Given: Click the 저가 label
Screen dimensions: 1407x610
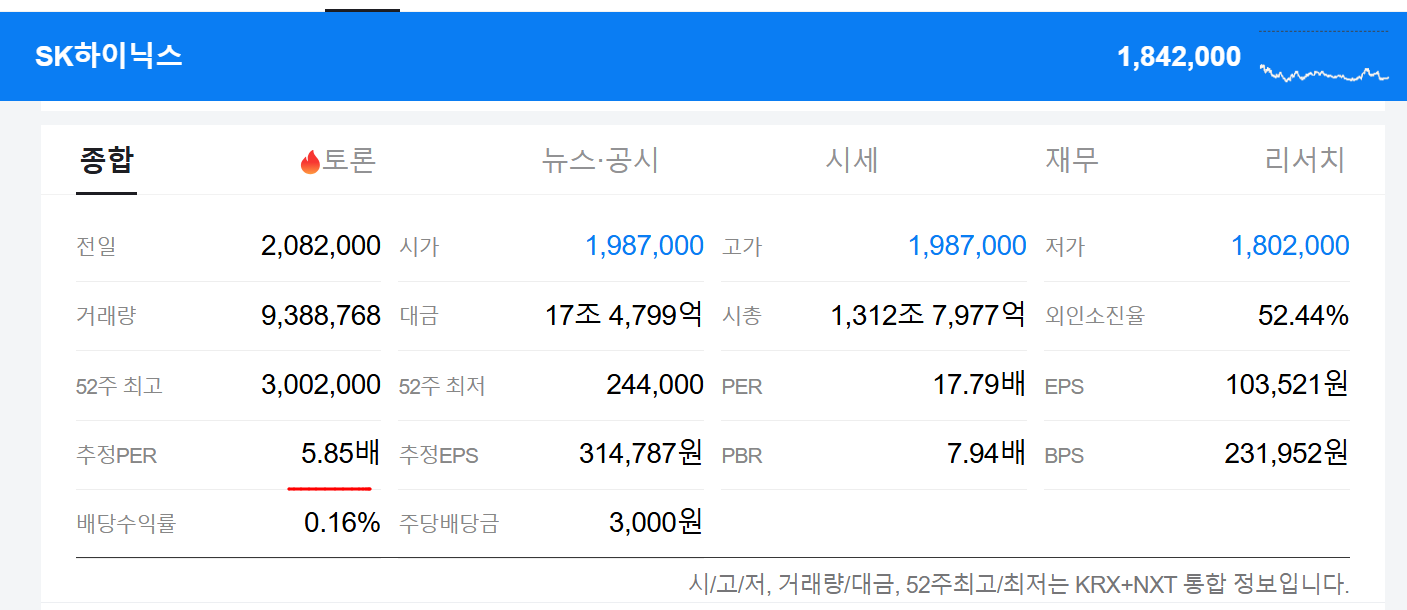Looking at the screenshot, I should (1065, 247).
